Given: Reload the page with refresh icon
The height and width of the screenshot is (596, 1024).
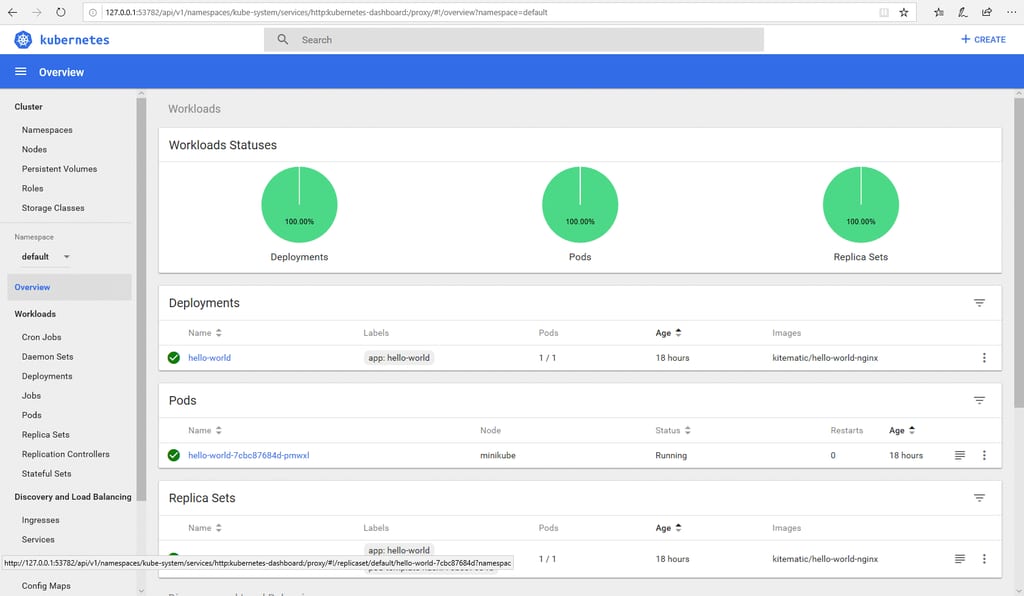Looking at the screenshot, I should tap(61, 12).
